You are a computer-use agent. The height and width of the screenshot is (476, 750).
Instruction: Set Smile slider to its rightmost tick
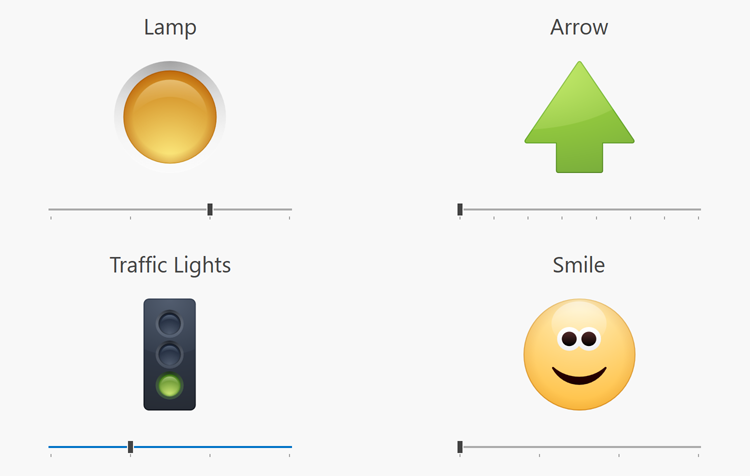(699, 446)
